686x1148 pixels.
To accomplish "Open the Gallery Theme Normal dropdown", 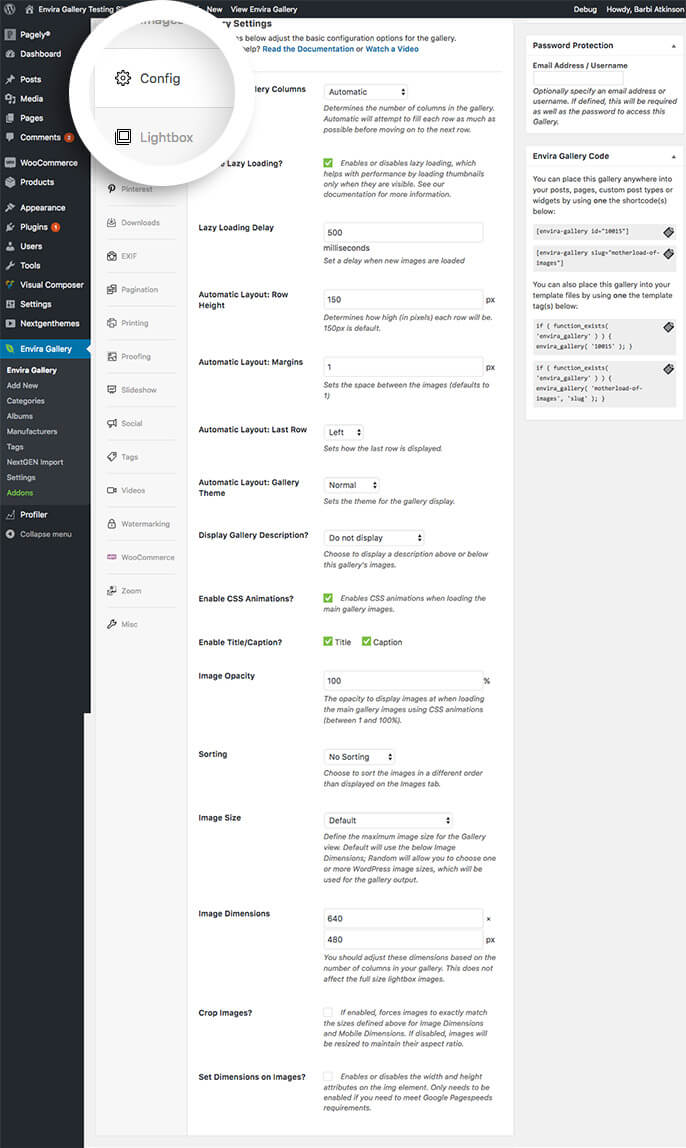I will 351,485.
